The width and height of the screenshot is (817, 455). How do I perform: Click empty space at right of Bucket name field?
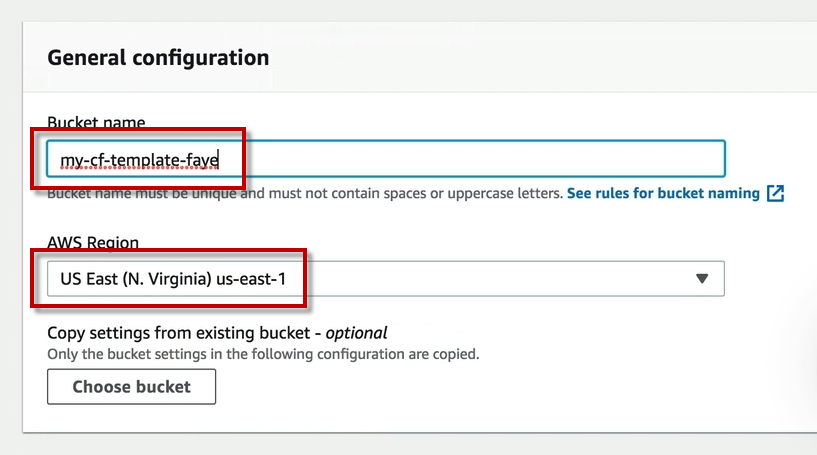pos(500,159)
